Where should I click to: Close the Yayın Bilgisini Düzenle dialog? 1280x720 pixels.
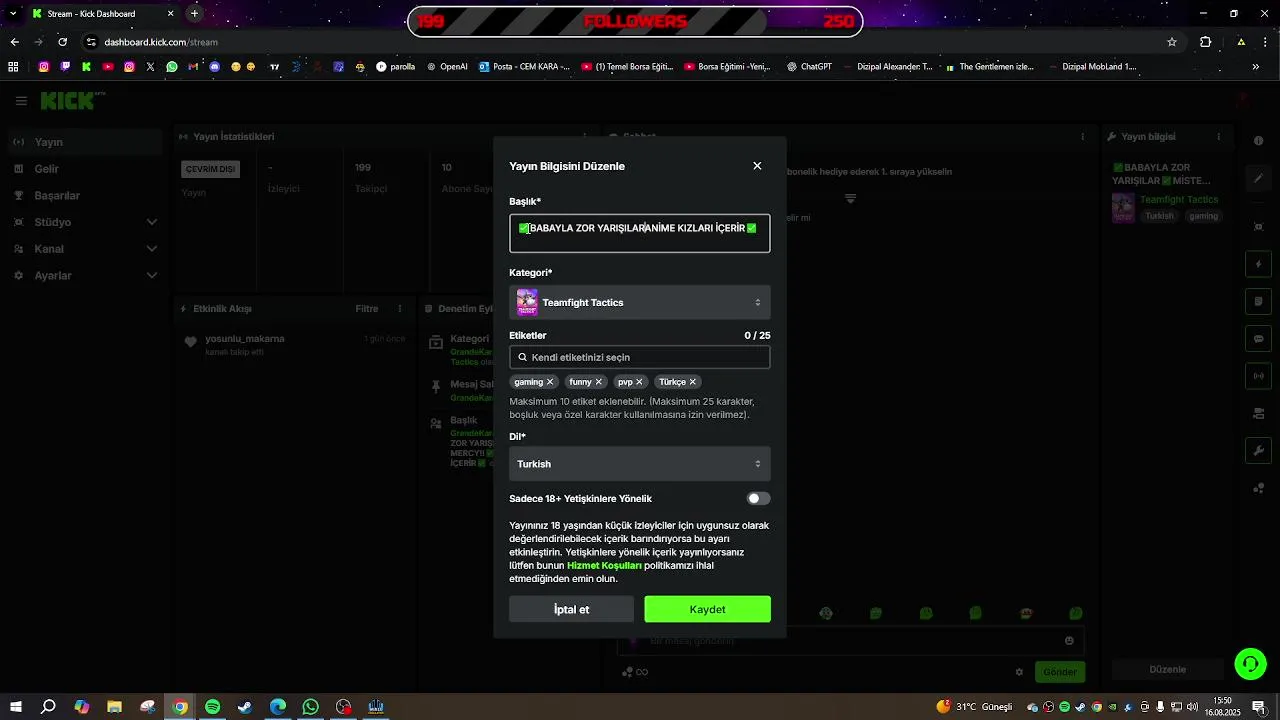pos(757,166)
